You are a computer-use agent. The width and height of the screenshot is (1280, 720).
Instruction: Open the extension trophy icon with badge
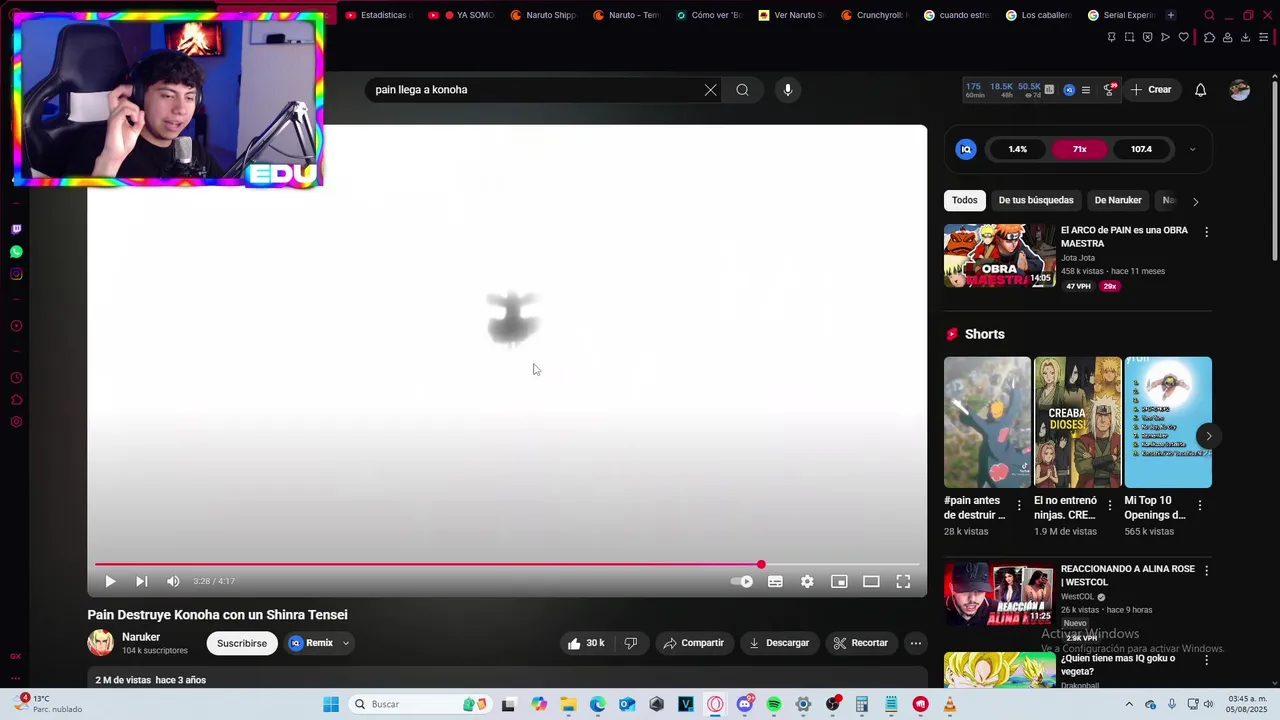[x=1109, y=90]
